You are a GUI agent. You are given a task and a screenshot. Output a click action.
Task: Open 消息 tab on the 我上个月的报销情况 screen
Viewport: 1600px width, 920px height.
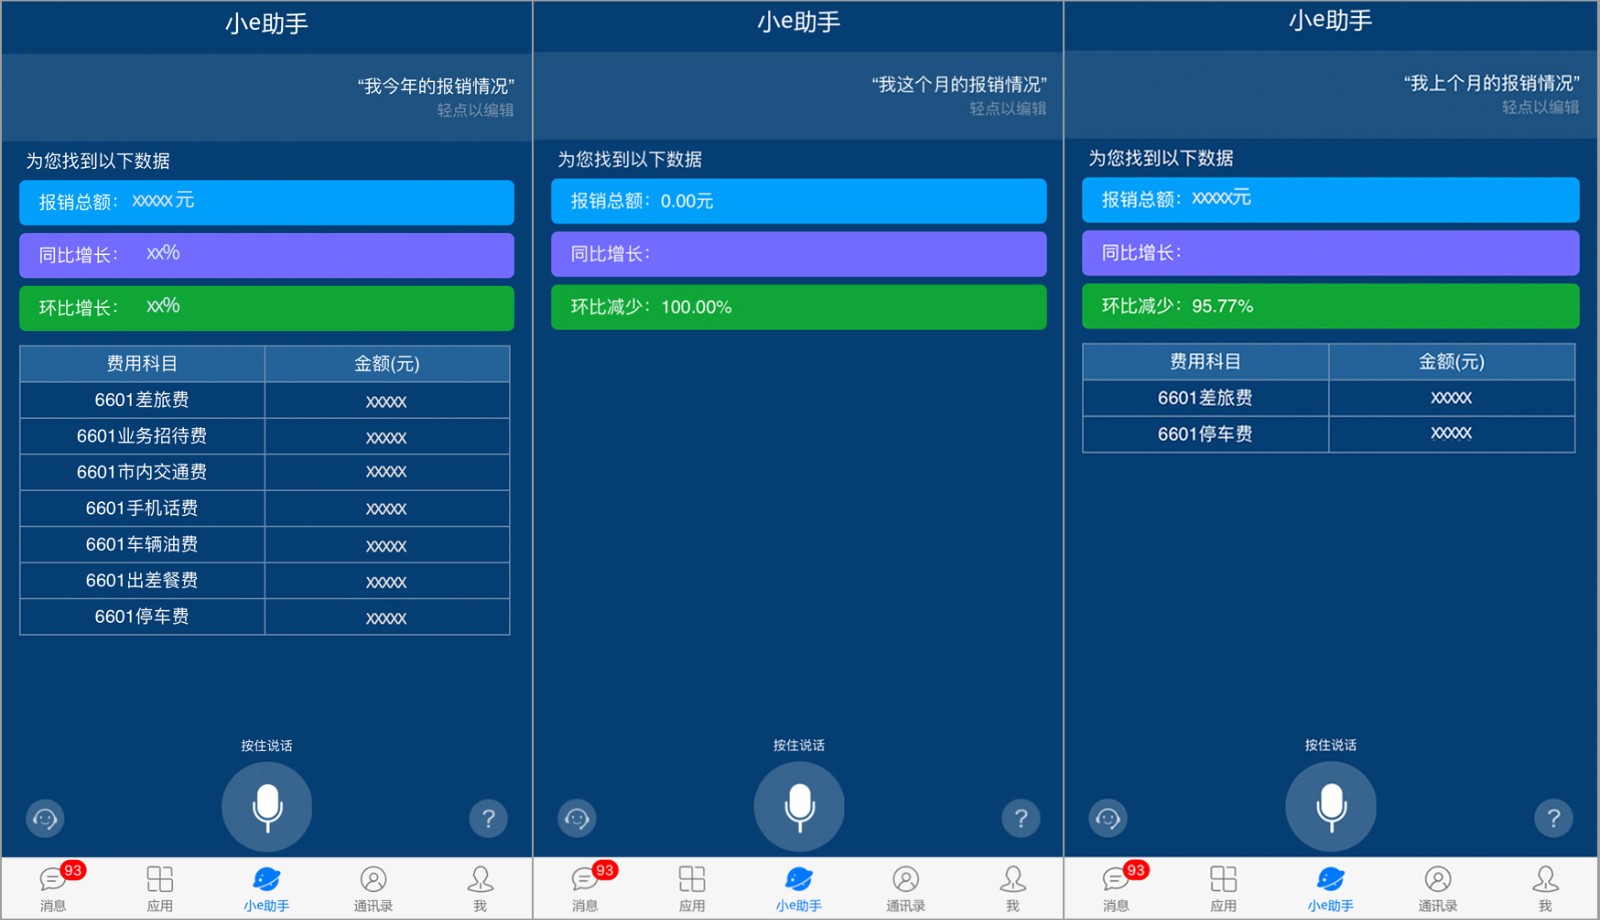(1116, 887)
